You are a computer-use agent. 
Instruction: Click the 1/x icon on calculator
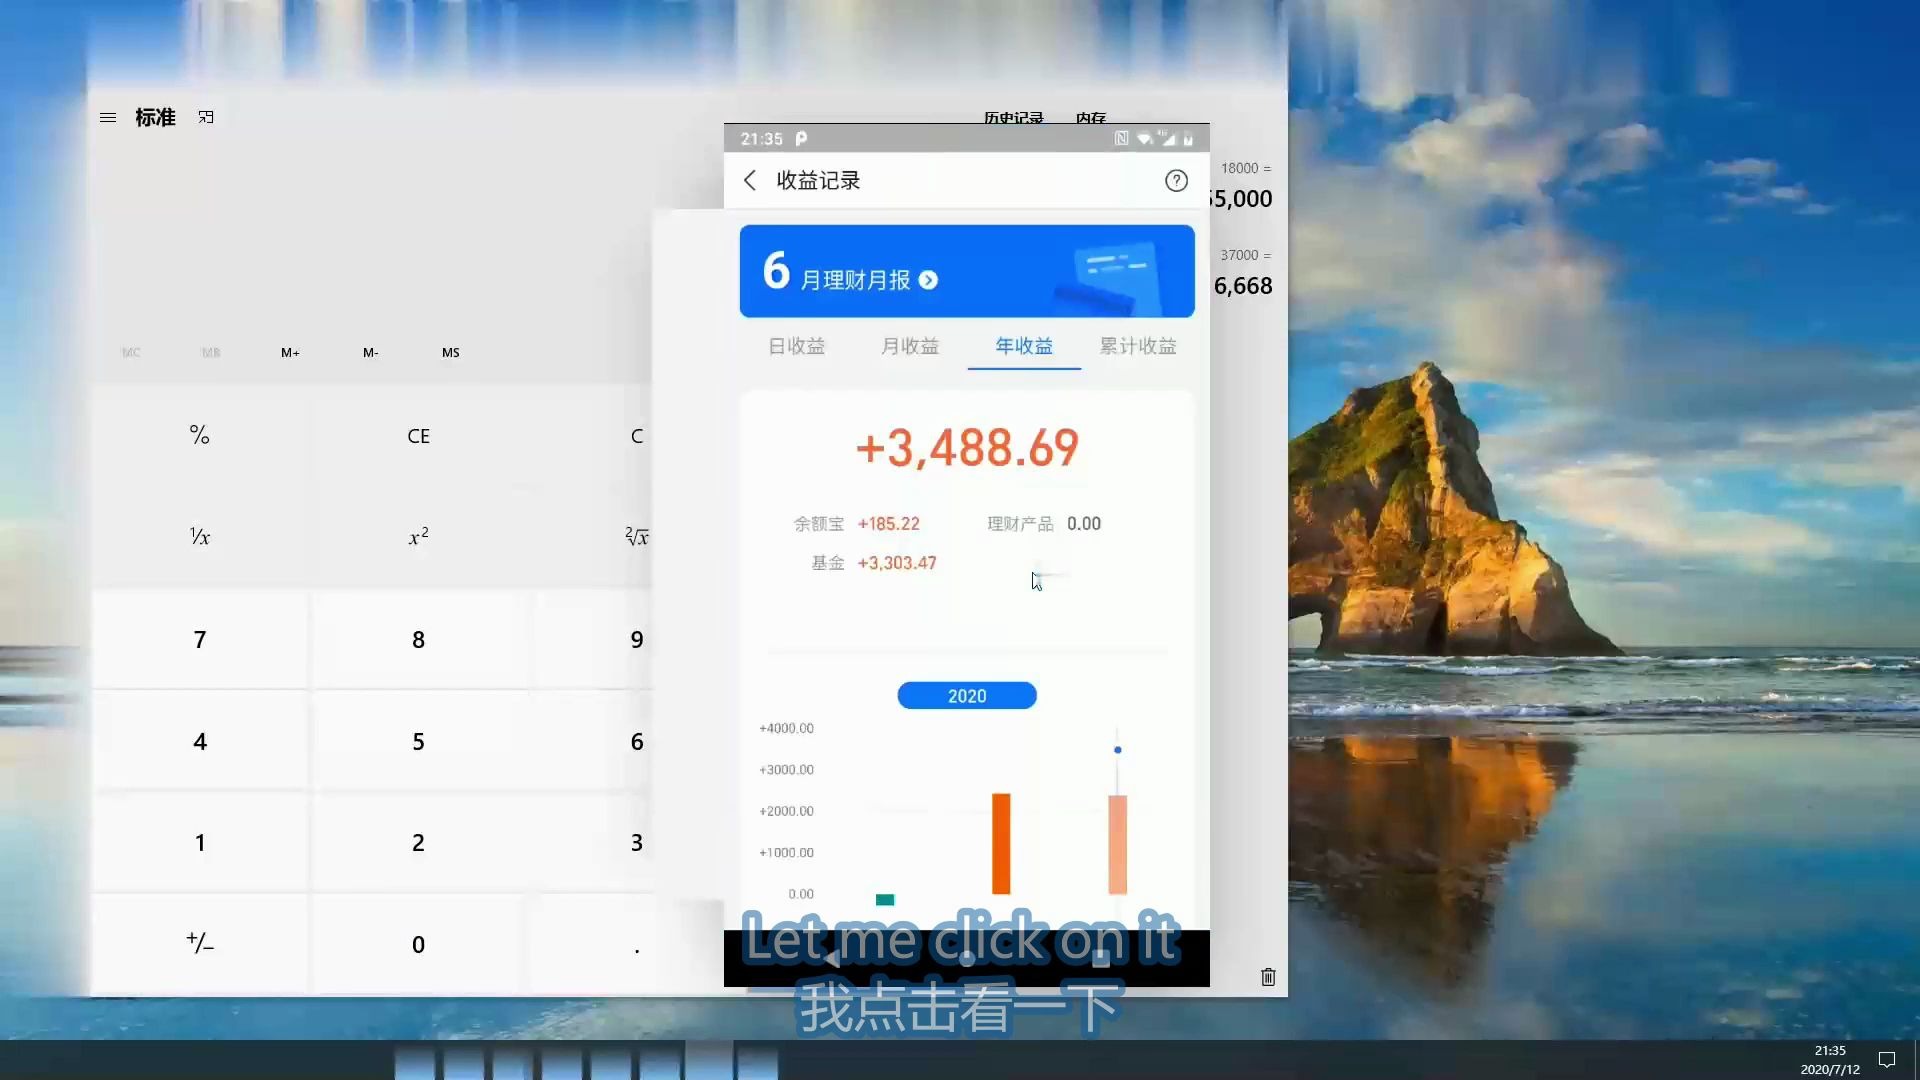pyautogui.click(x=199, y=537)
